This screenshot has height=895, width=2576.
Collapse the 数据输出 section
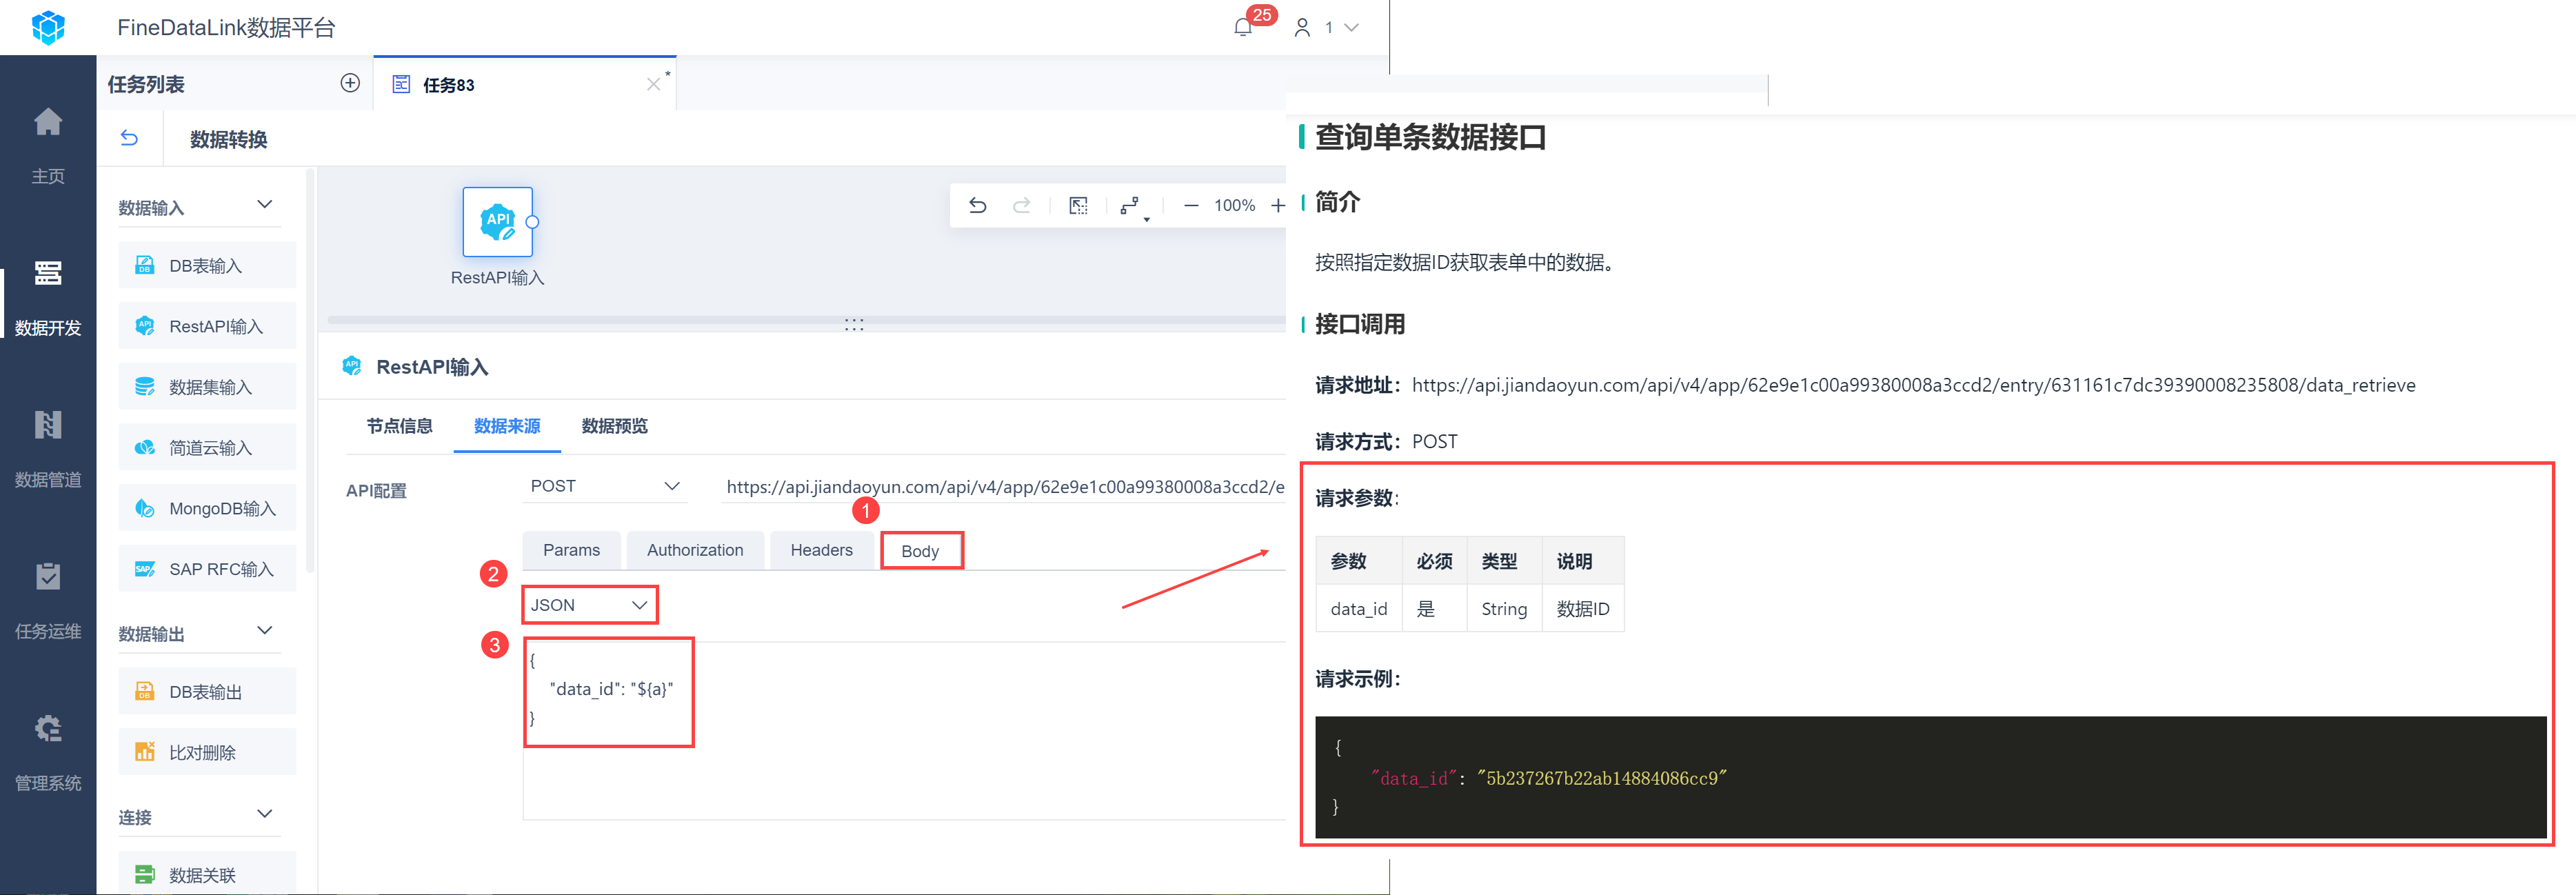click(x=265, y=631)
